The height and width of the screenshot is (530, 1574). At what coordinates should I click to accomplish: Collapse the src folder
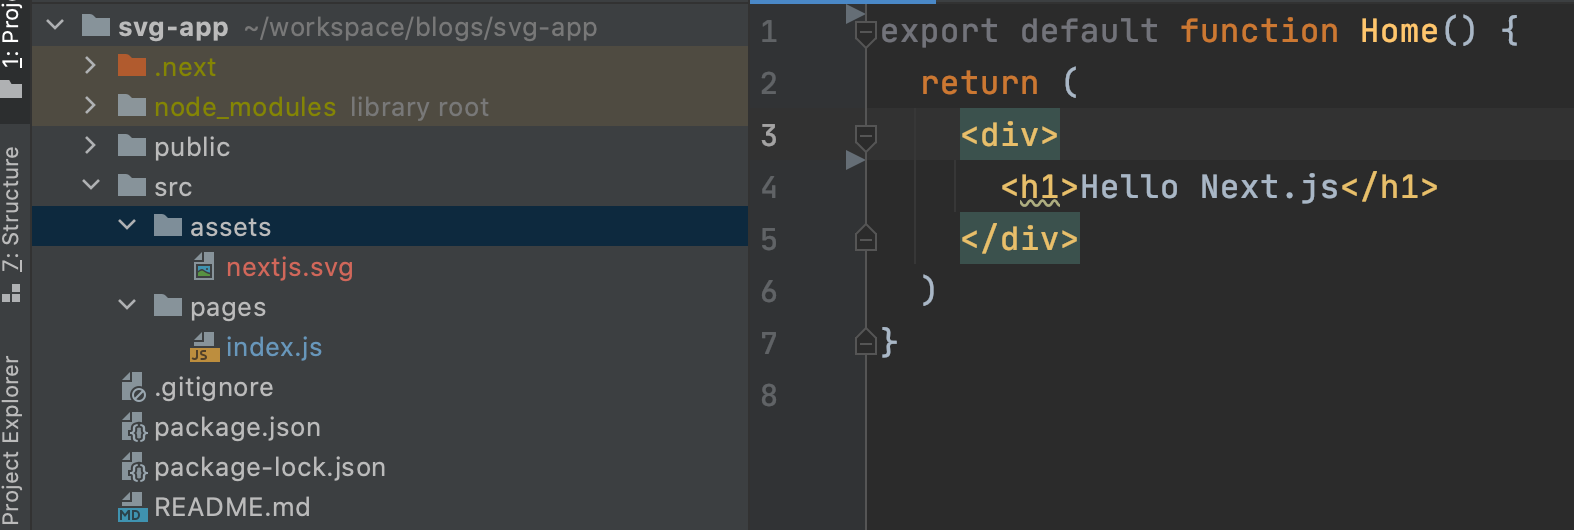tap(90, 186)
